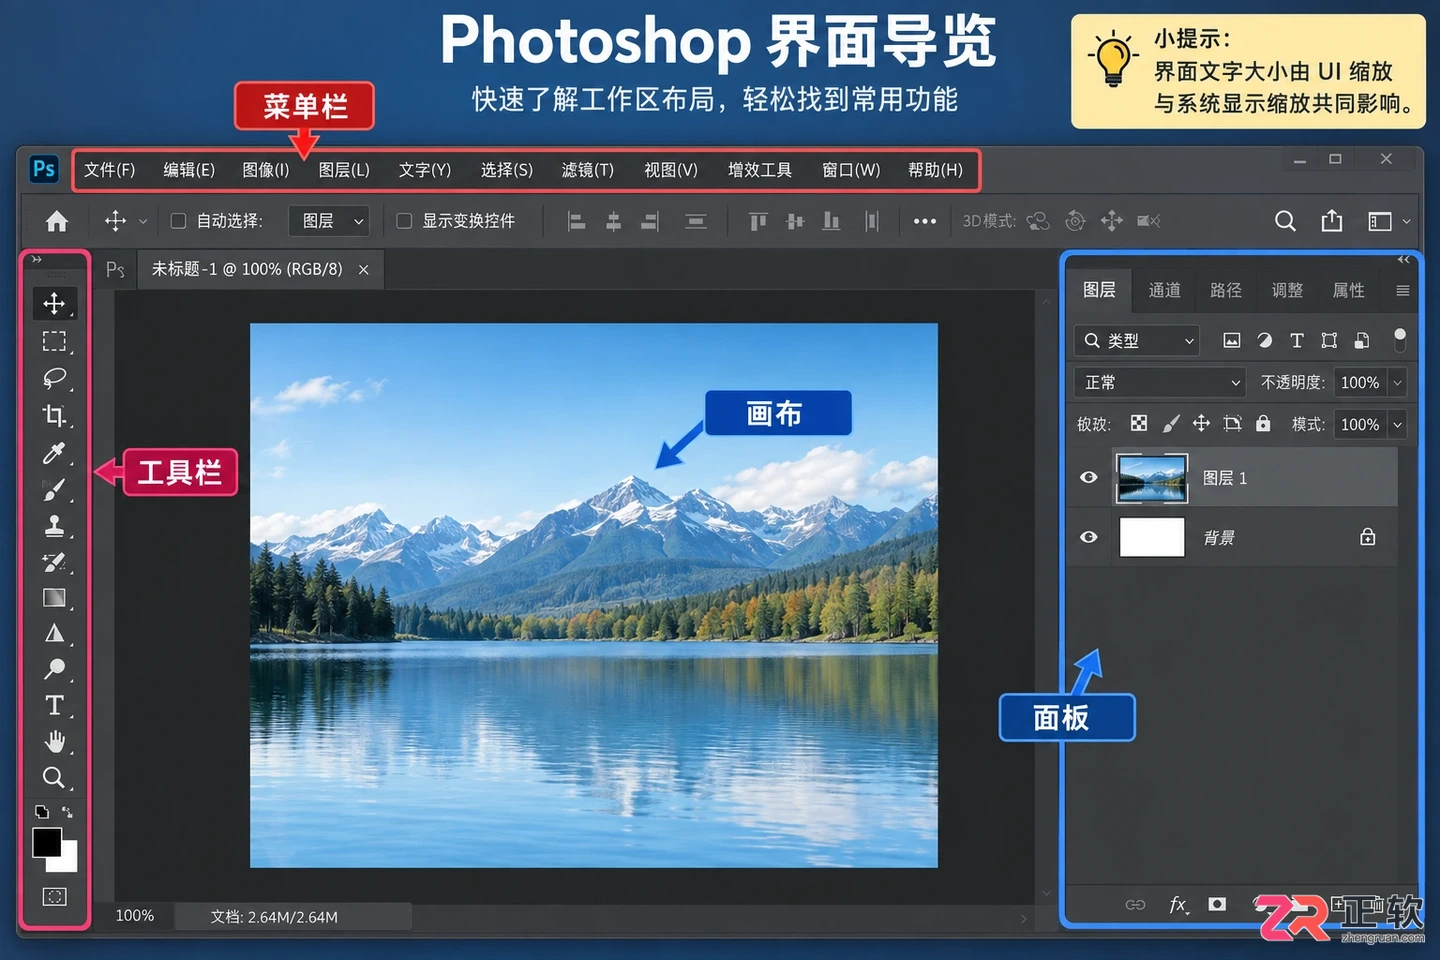Switch to the 通道 tab
This screenshot has height=960, width=1440.
(x=1164, y=290)
